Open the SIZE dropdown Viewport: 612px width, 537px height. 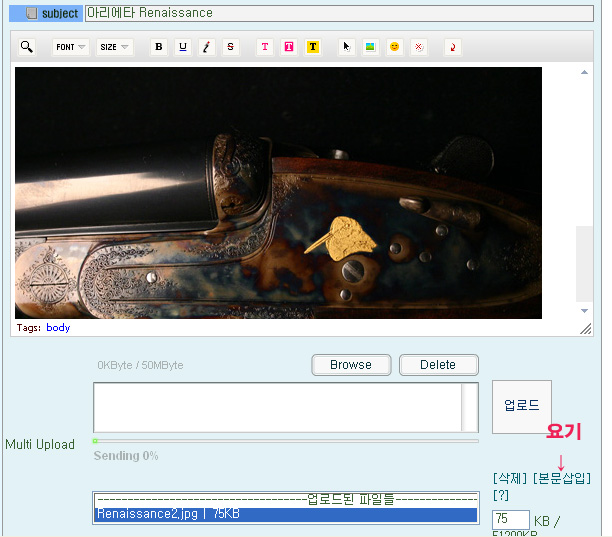coord(114,47)
